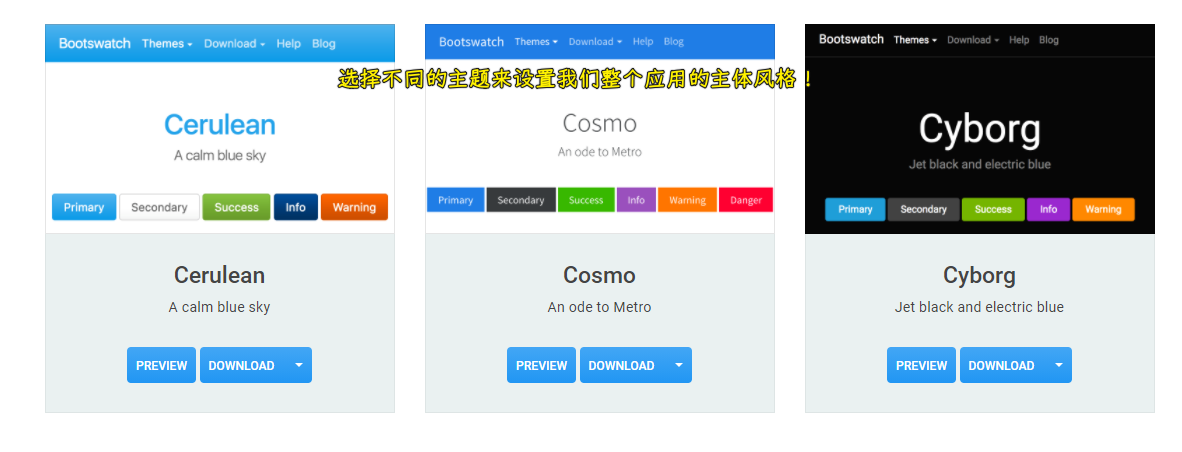Click Blog in Cyborg preview navbar
Image resolution: width=1182 pixels, height=452 pixels.
1049,40
